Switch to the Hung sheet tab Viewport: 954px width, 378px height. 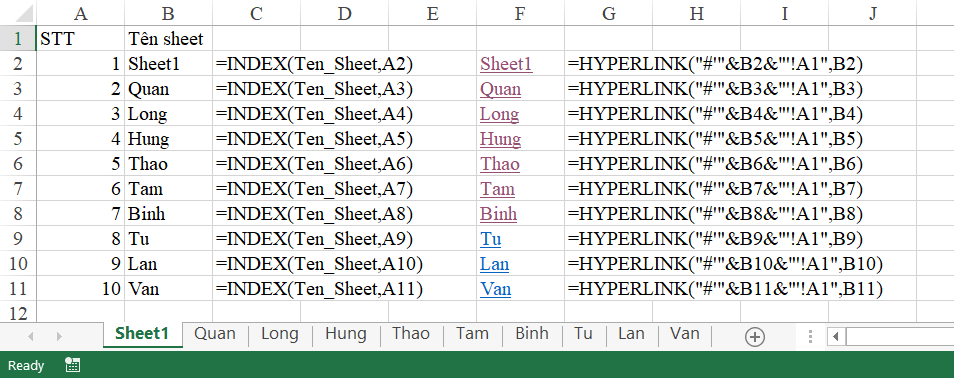click(346, 334)
